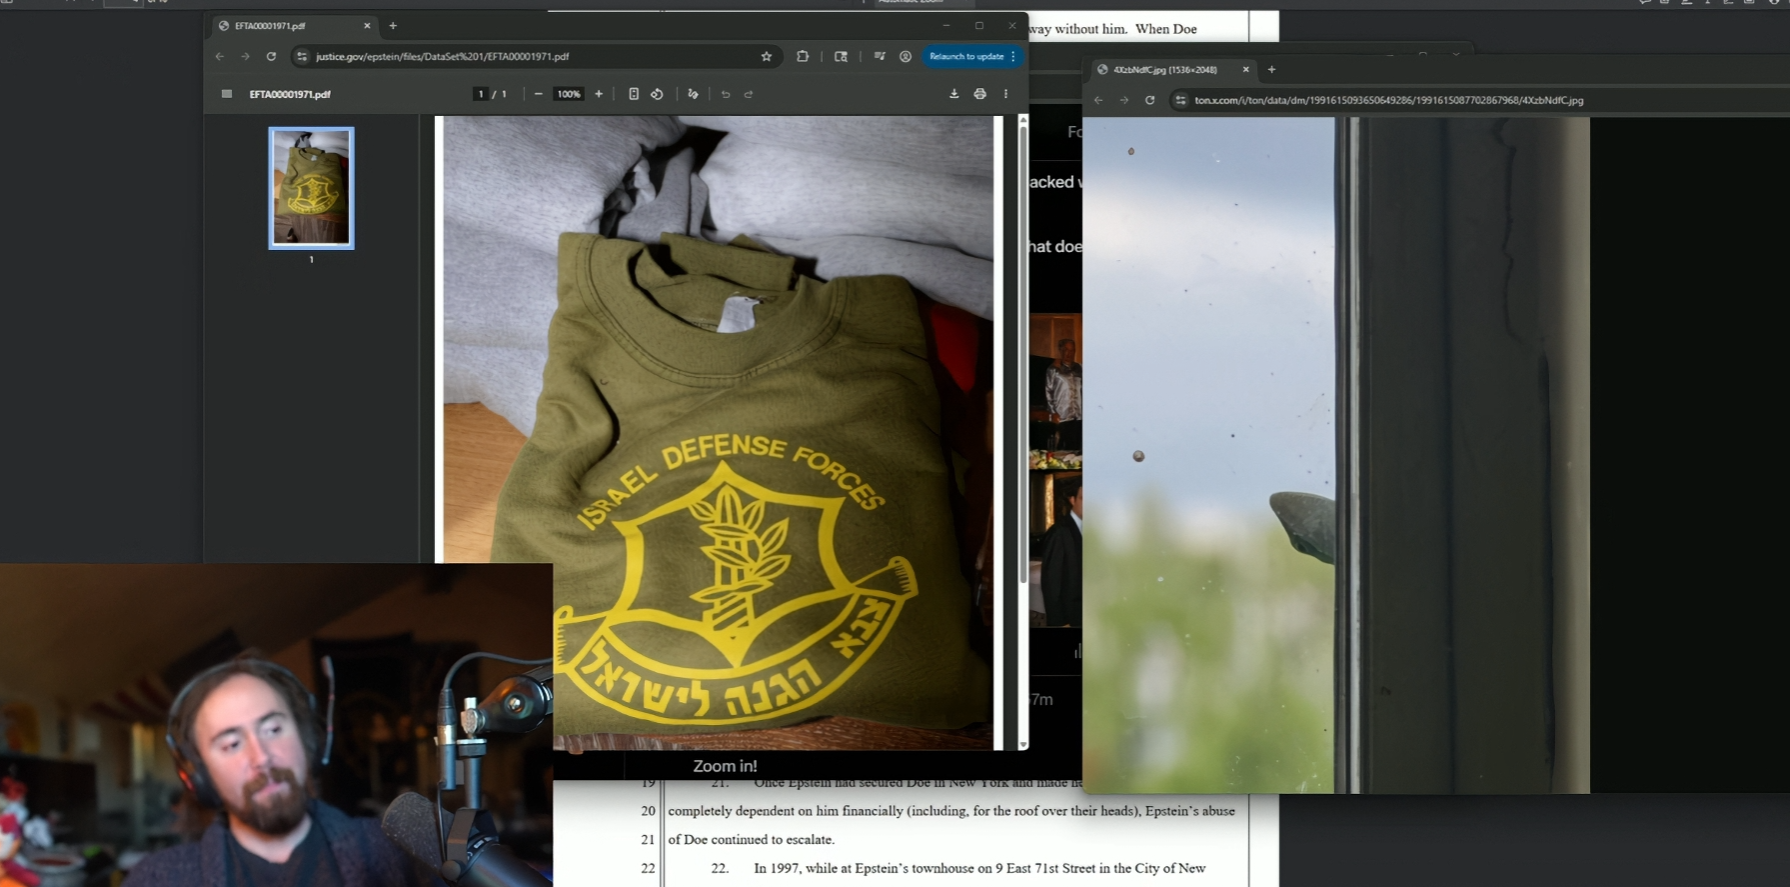Maximize the PDF browser window
1790x887 pixels.
pos(980,26)
